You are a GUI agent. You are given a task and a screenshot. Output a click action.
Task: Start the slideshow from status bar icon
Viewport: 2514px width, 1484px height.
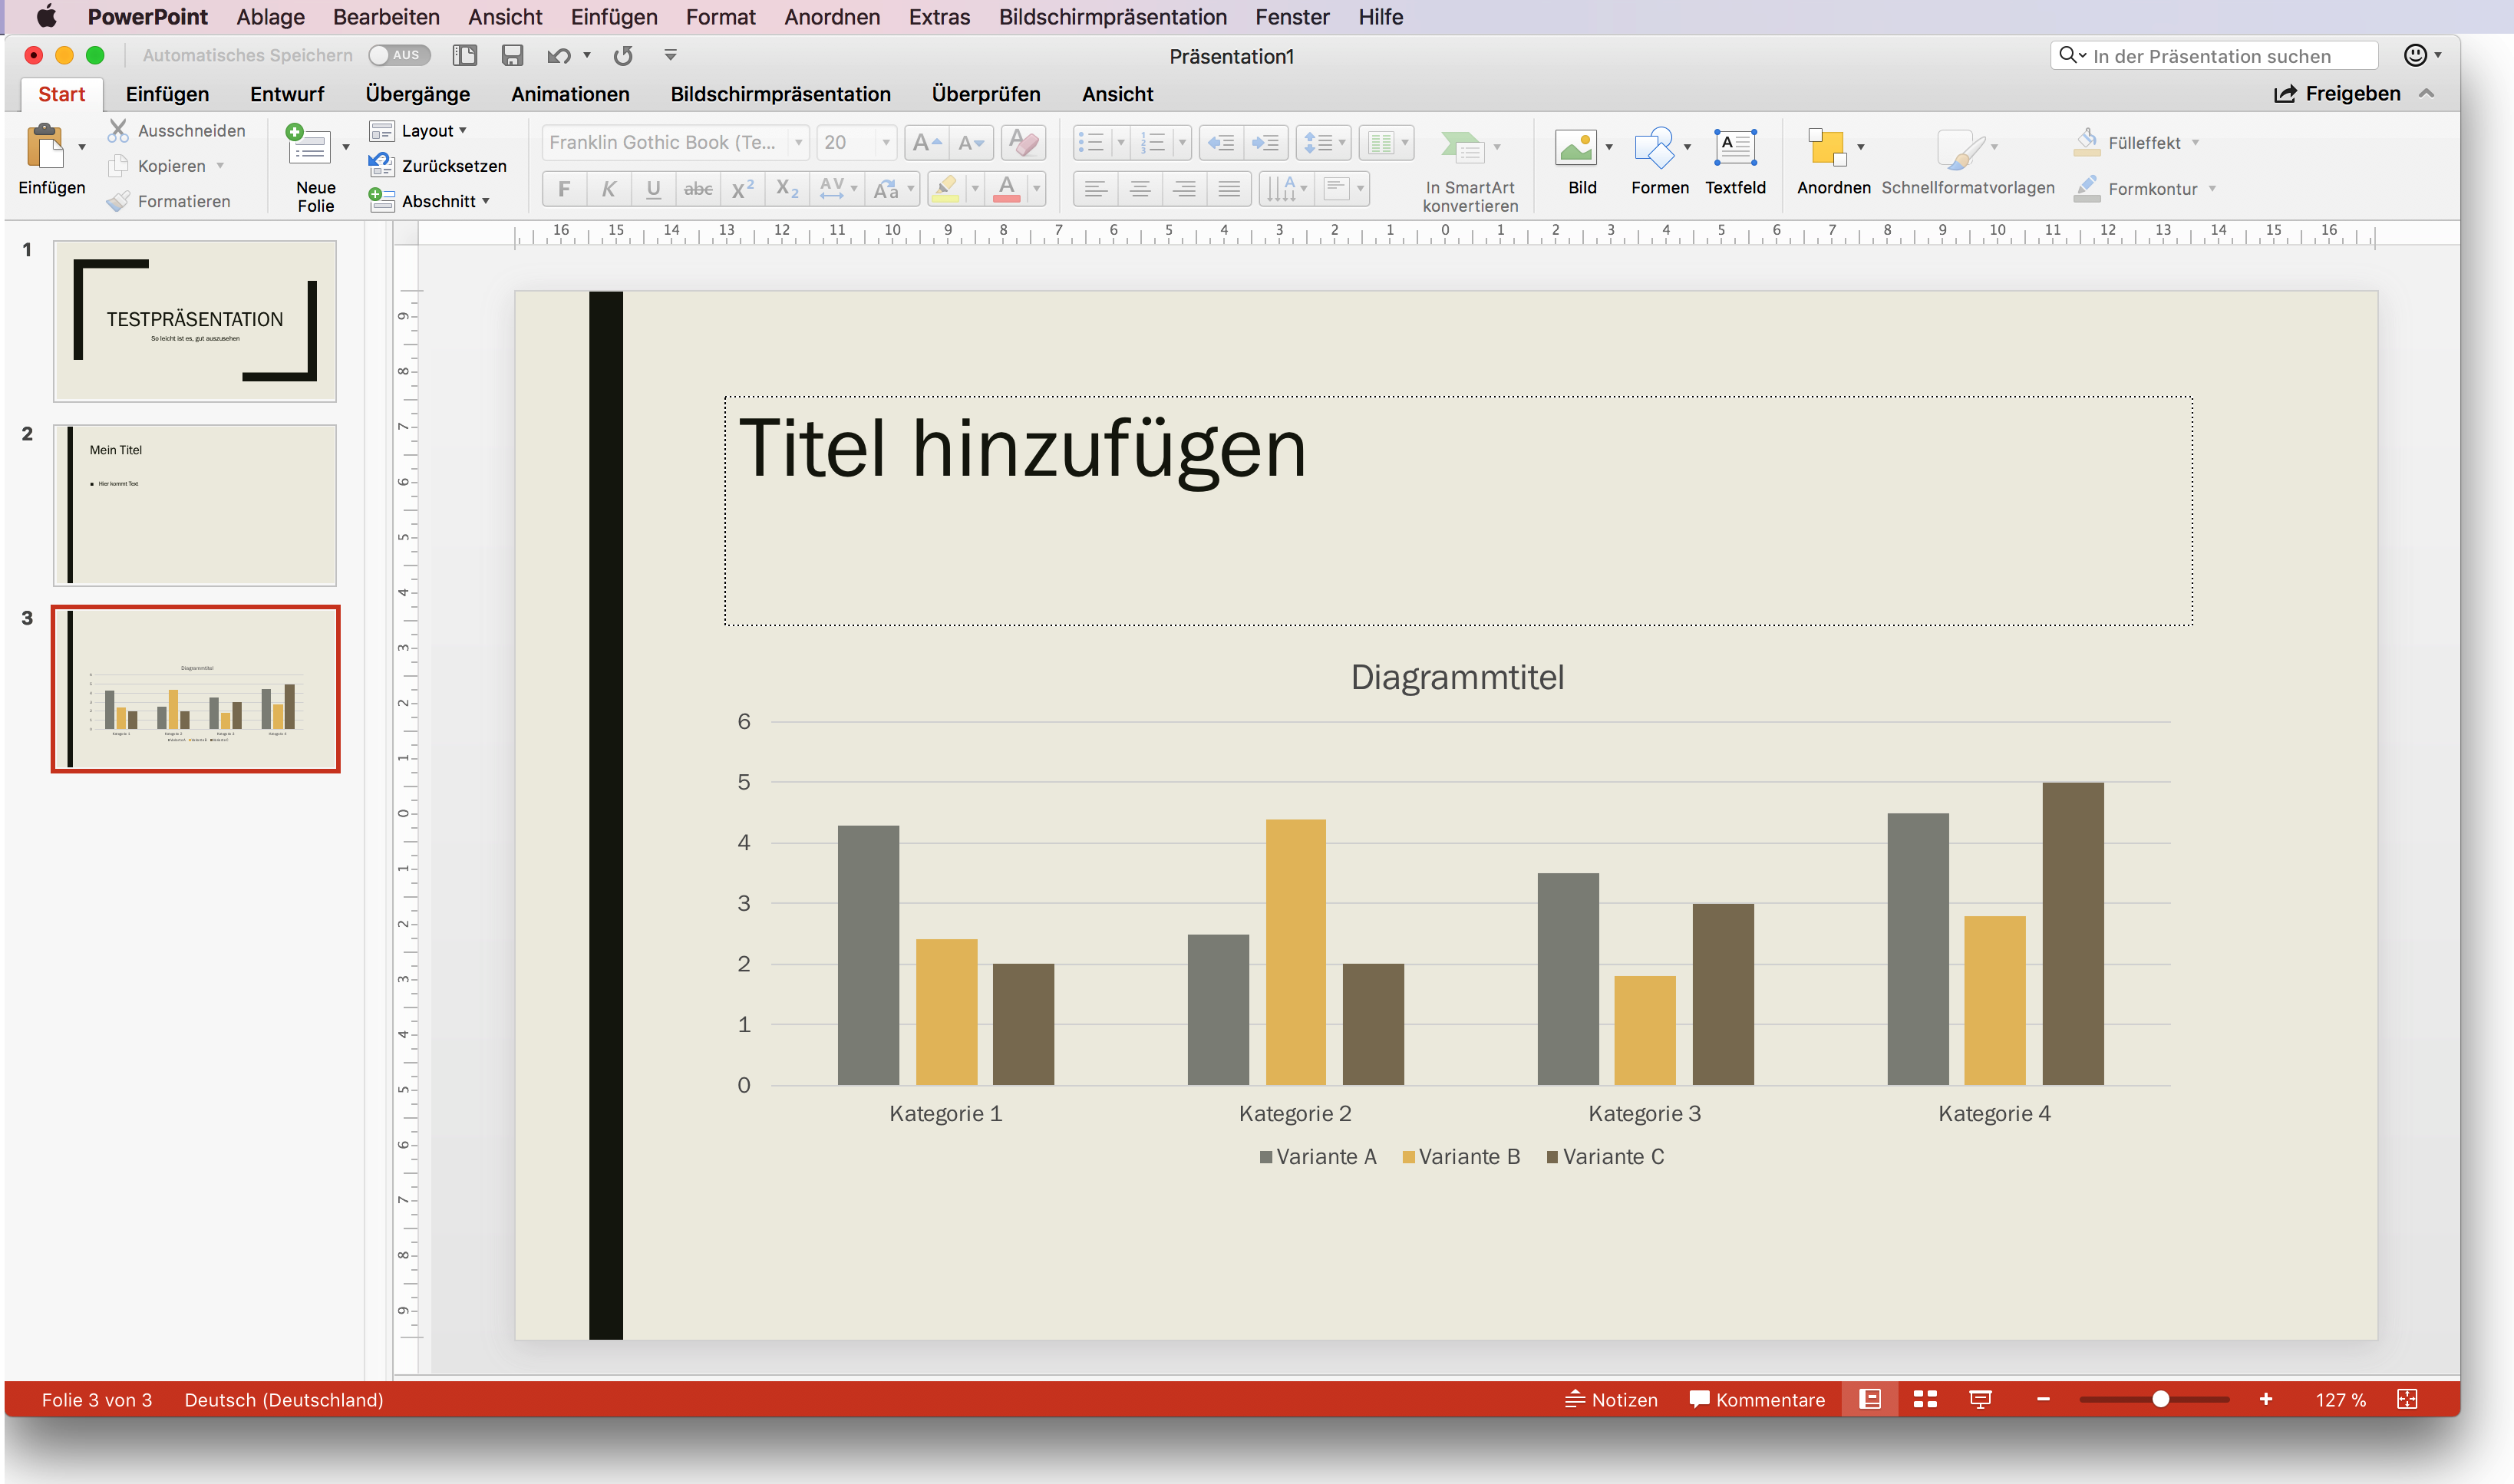point(1980,1399)
